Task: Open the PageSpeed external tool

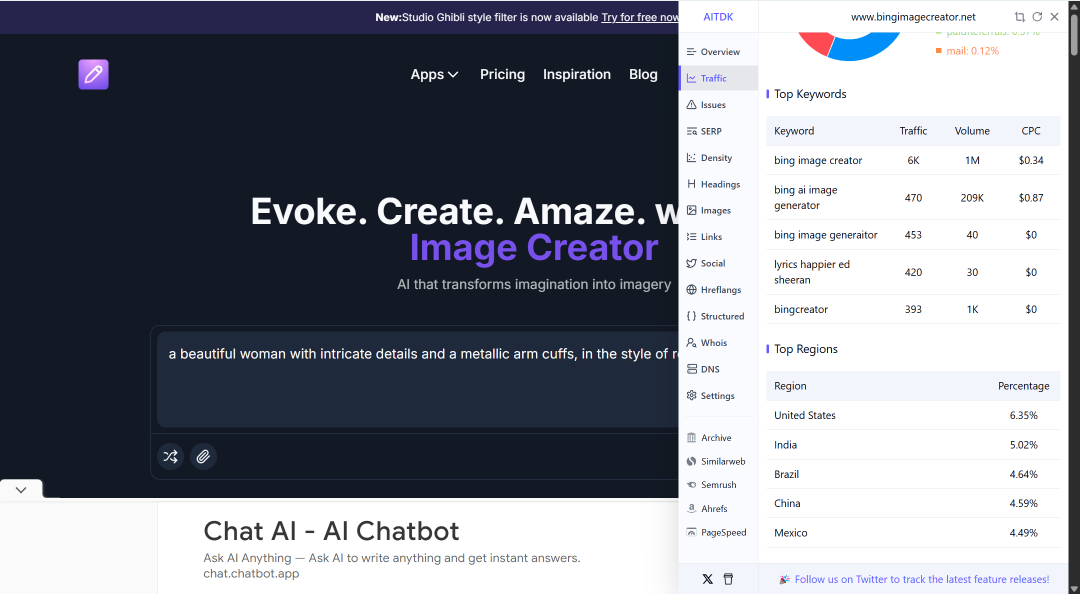Action: click(718, 532)
